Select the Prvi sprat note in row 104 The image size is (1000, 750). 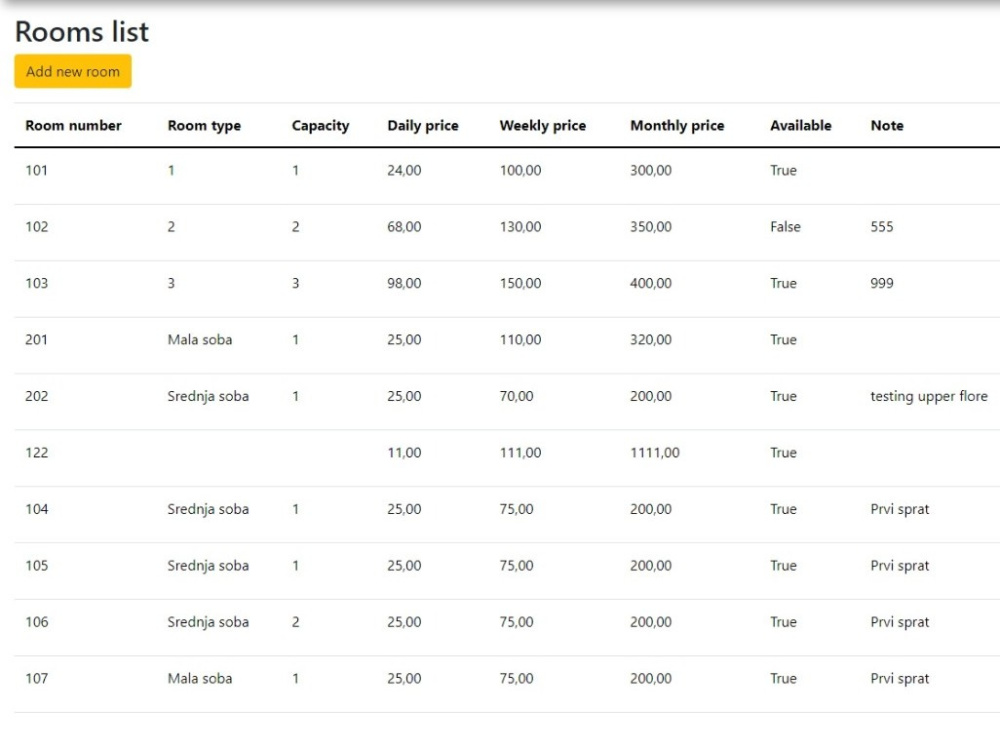tap(900, 509)
